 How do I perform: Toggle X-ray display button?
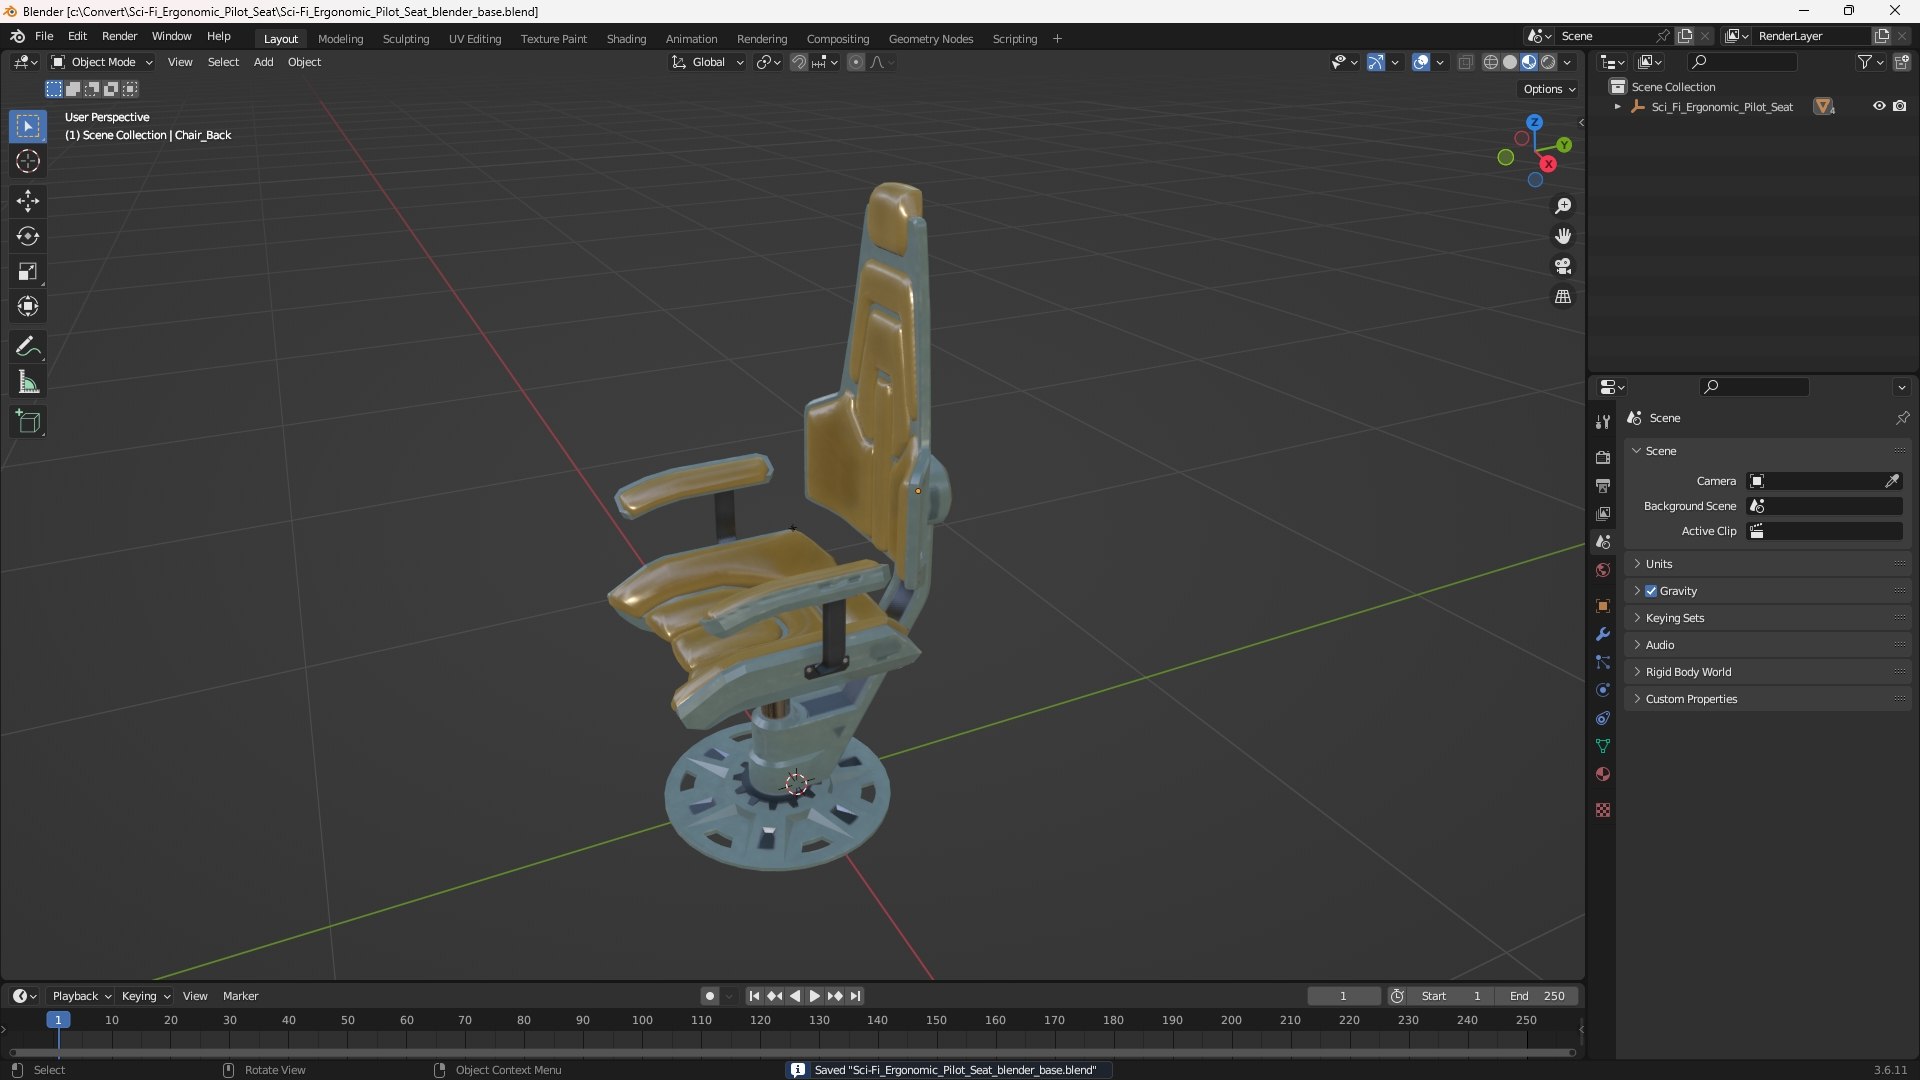1466,62
